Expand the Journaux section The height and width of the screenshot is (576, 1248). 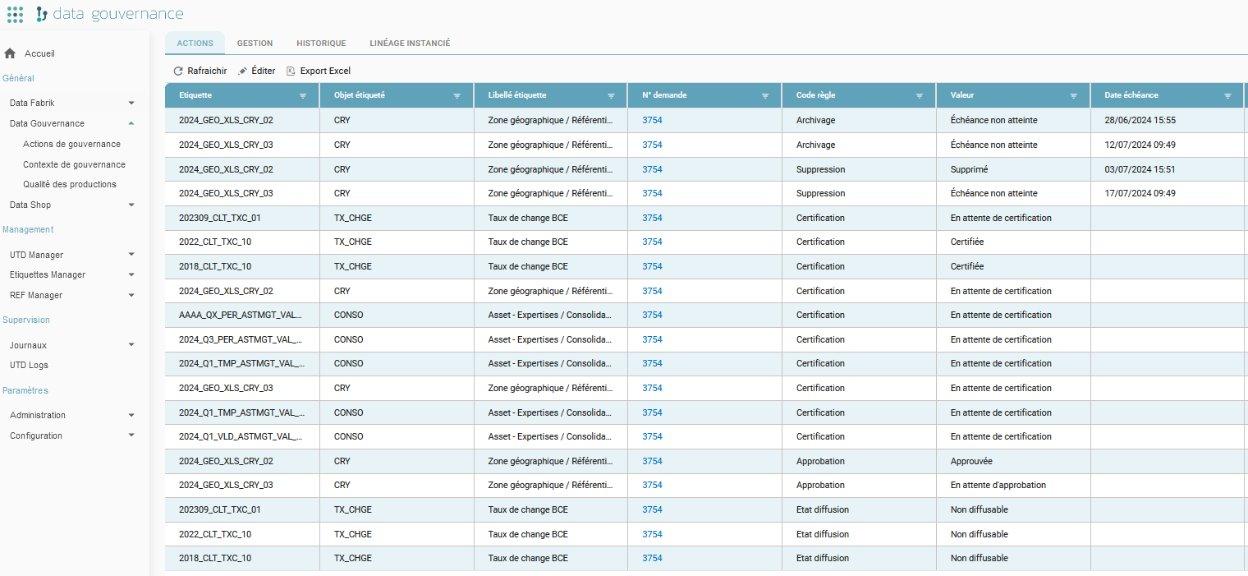tap(131, 345)
